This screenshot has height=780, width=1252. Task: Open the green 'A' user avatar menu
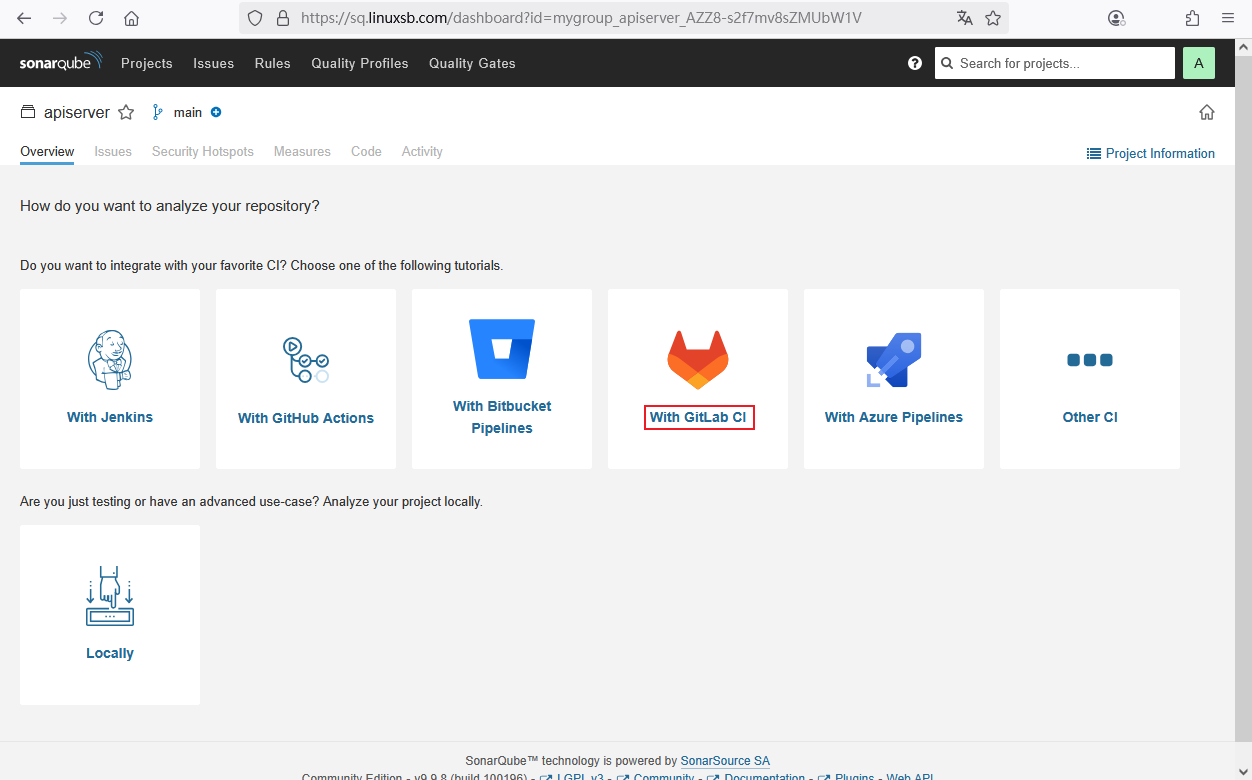coord(1199,63)
